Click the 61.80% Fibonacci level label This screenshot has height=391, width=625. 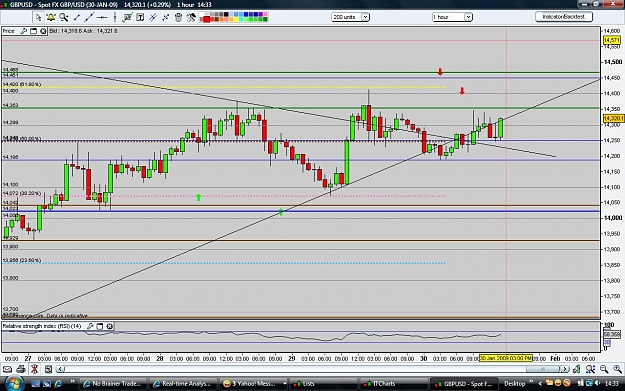pos(22,84)
